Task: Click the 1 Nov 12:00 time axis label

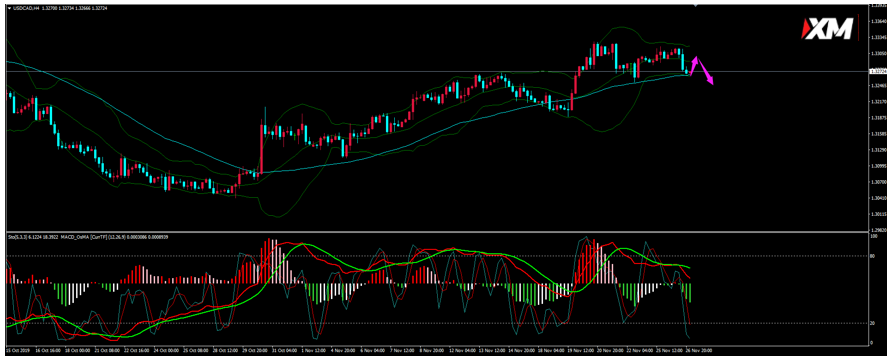Action: (x=313, y=349)
